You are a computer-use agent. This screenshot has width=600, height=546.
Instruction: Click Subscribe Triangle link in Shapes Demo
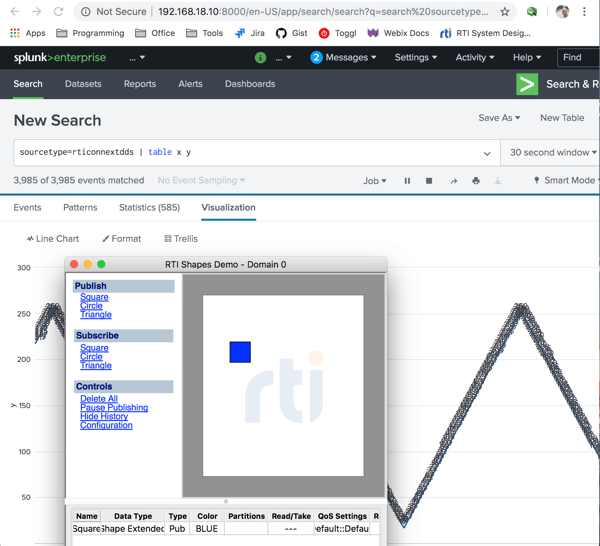(x=96, y=365)
